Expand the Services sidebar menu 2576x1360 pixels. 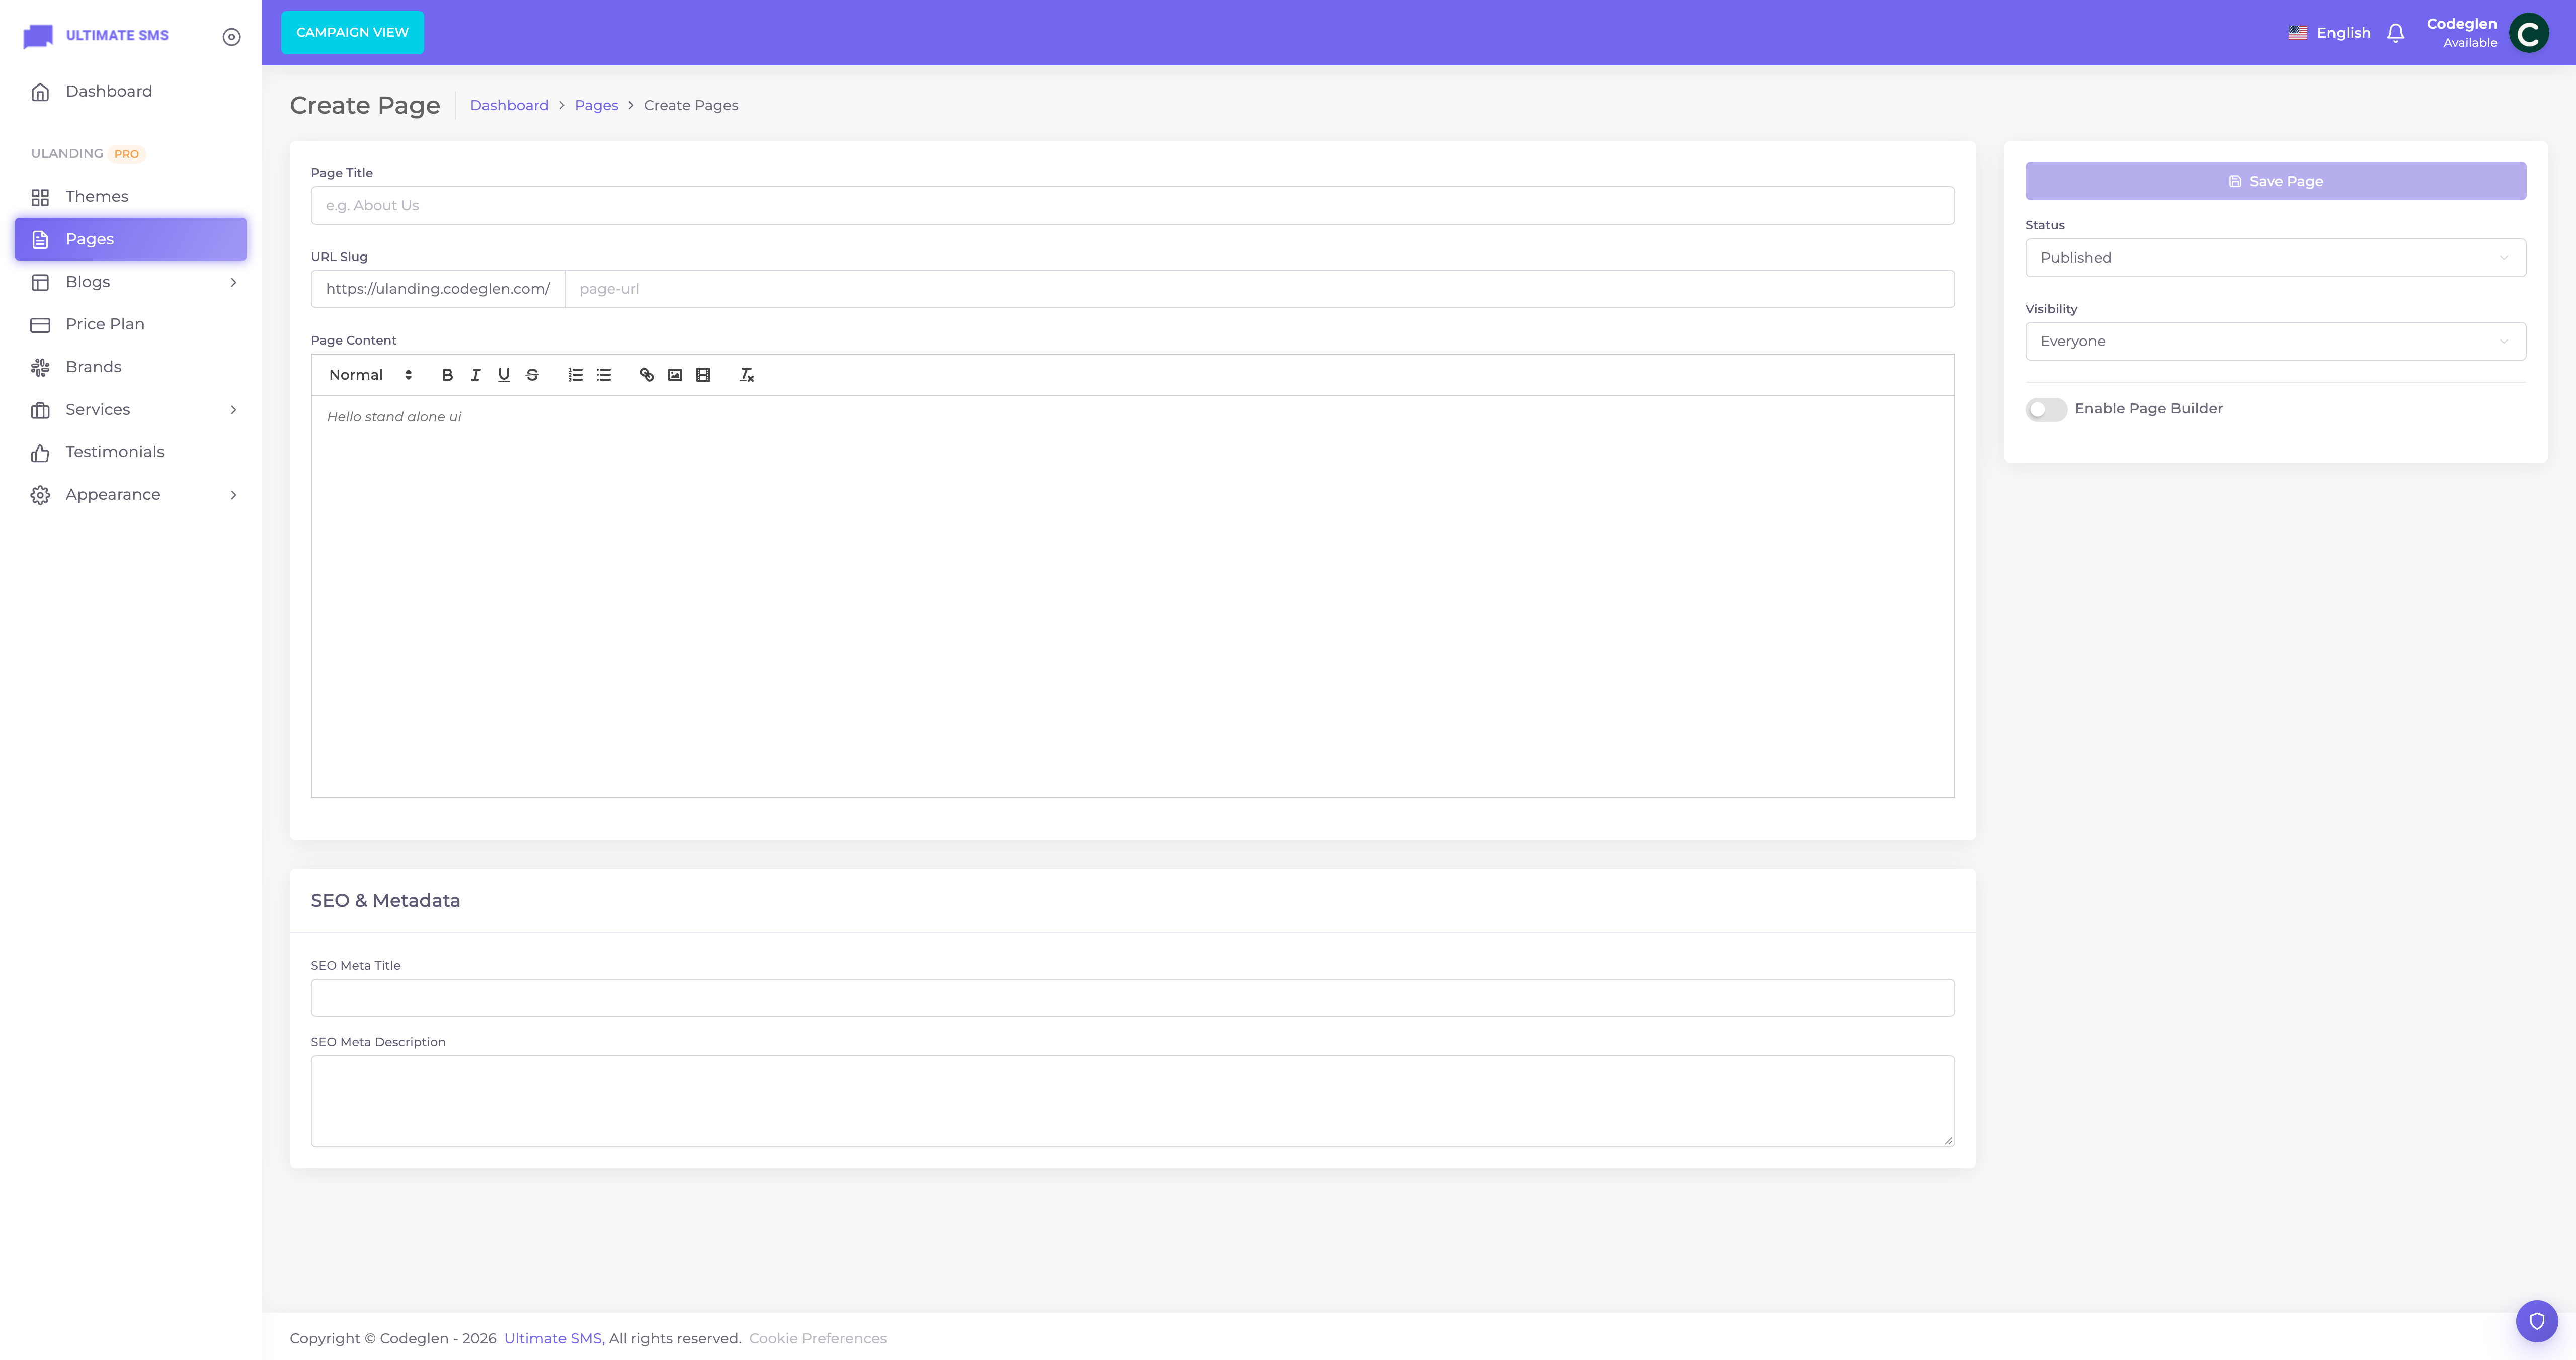(131, 410)
